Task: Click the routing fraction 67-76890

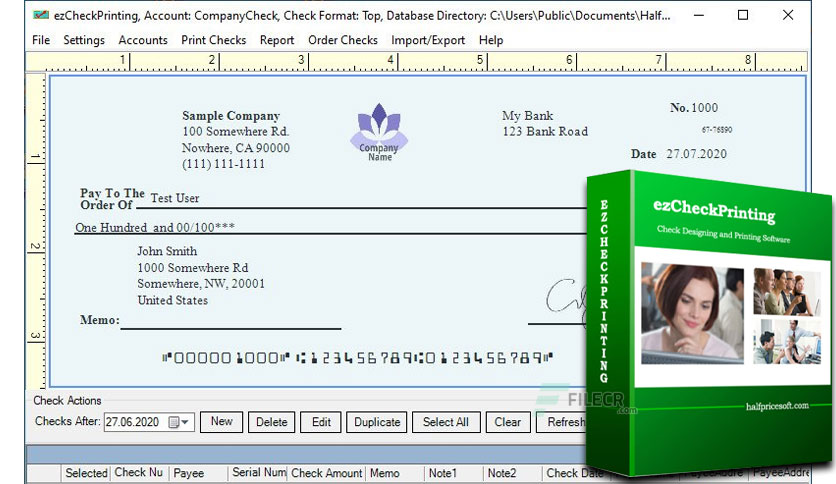Action: [x=717, y=130]
